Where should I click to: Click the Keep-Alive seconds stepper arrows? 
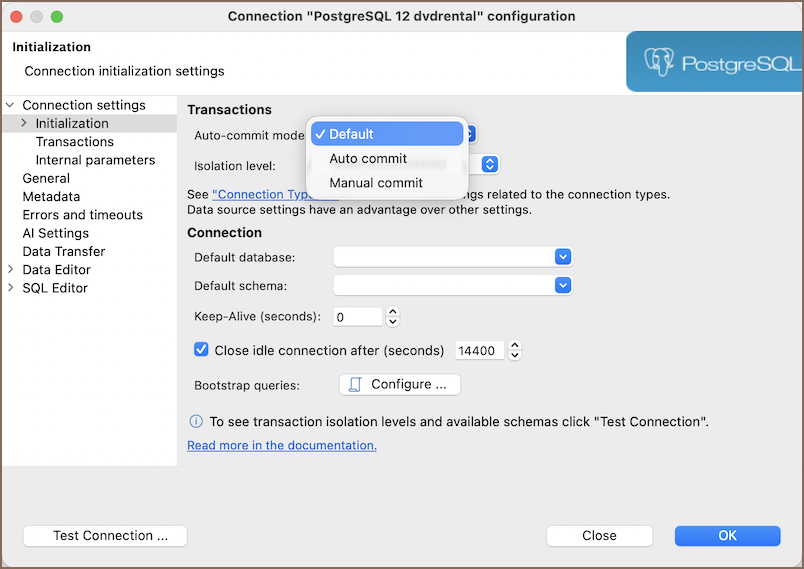click(393, 317)
